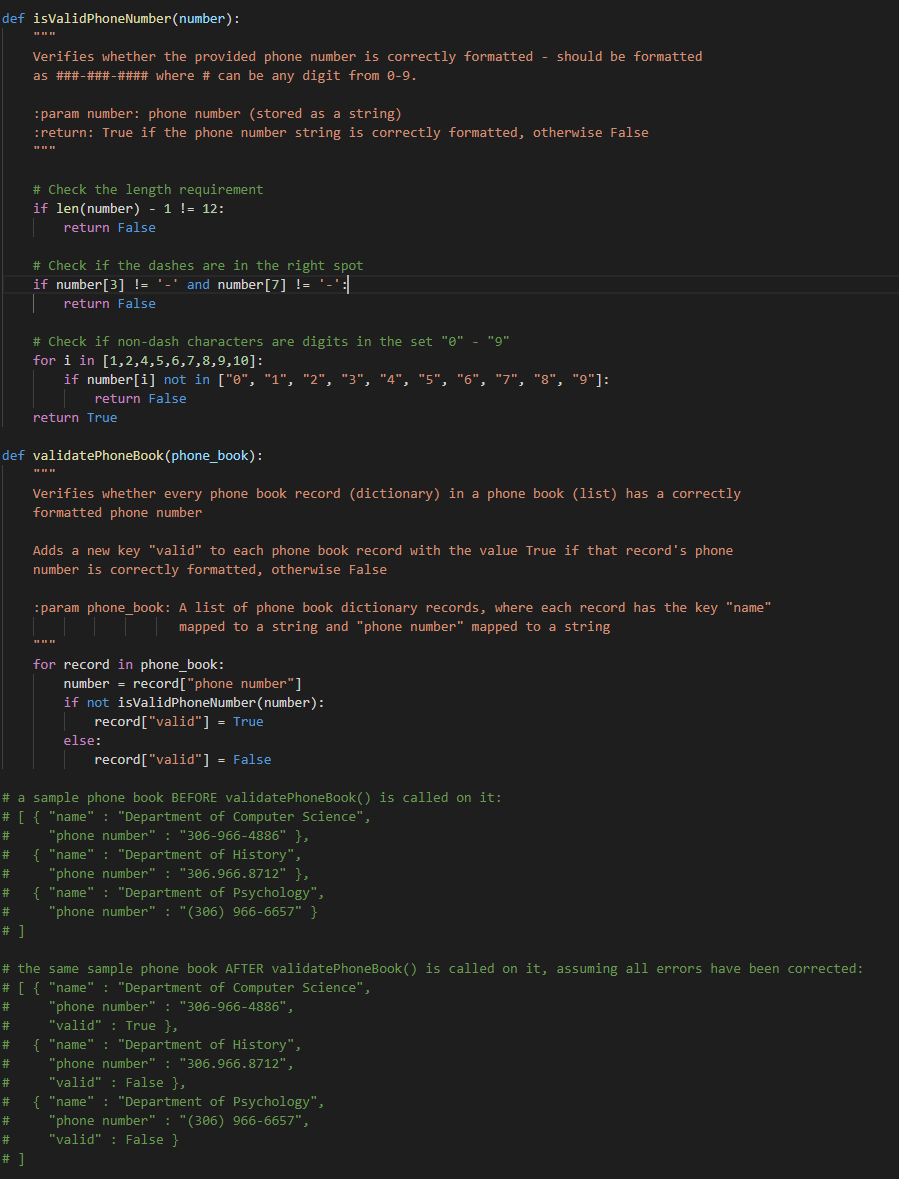Click the comment containing 'BEFORE validatePhoneBook()'
This screenshot has width=899, height=1179.
(252, 797)
